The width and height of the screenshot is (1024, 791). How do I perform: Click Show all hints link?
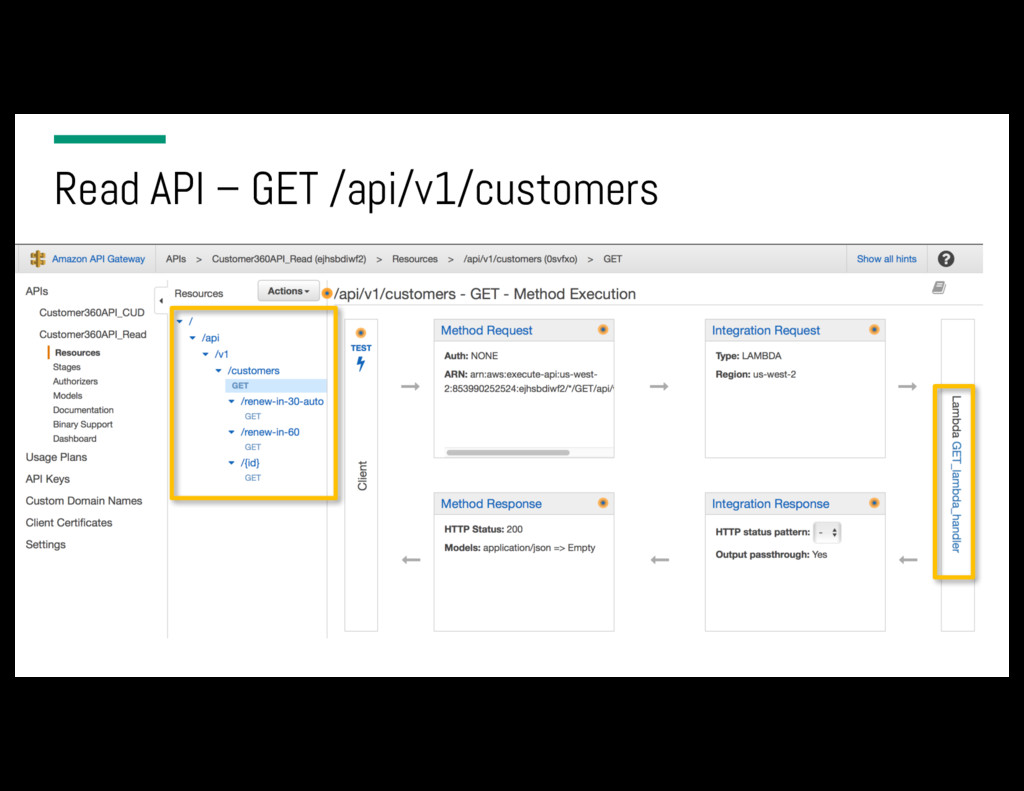click(886, 259)
